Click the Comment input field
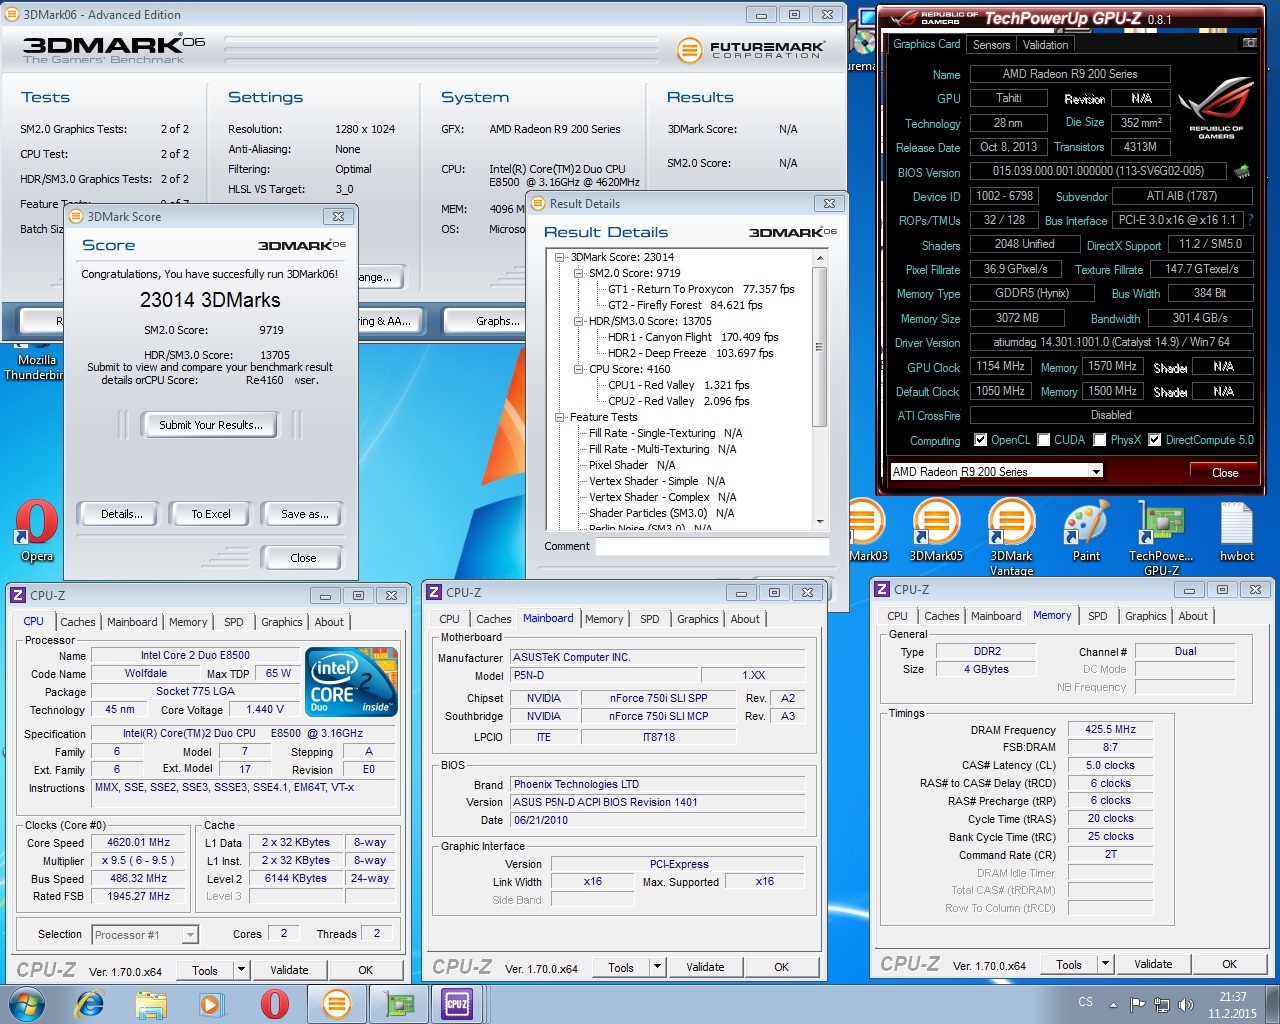1280x1024 pixels. click(712, 546)
